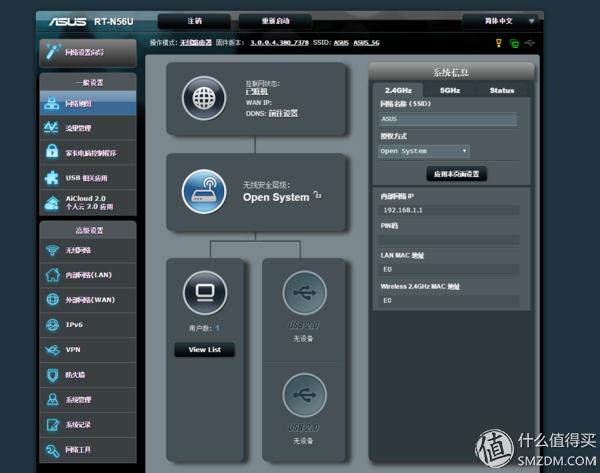Select the VPN menu item
The height and width of the screenshot is (473, 600).
coord(88,349)
